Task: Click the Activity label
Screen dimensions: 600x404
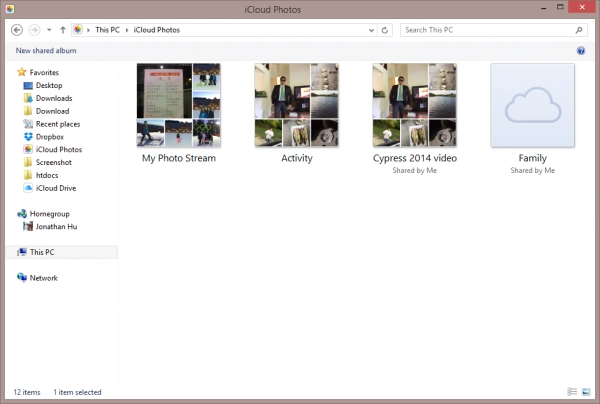Action: point(297,158)
